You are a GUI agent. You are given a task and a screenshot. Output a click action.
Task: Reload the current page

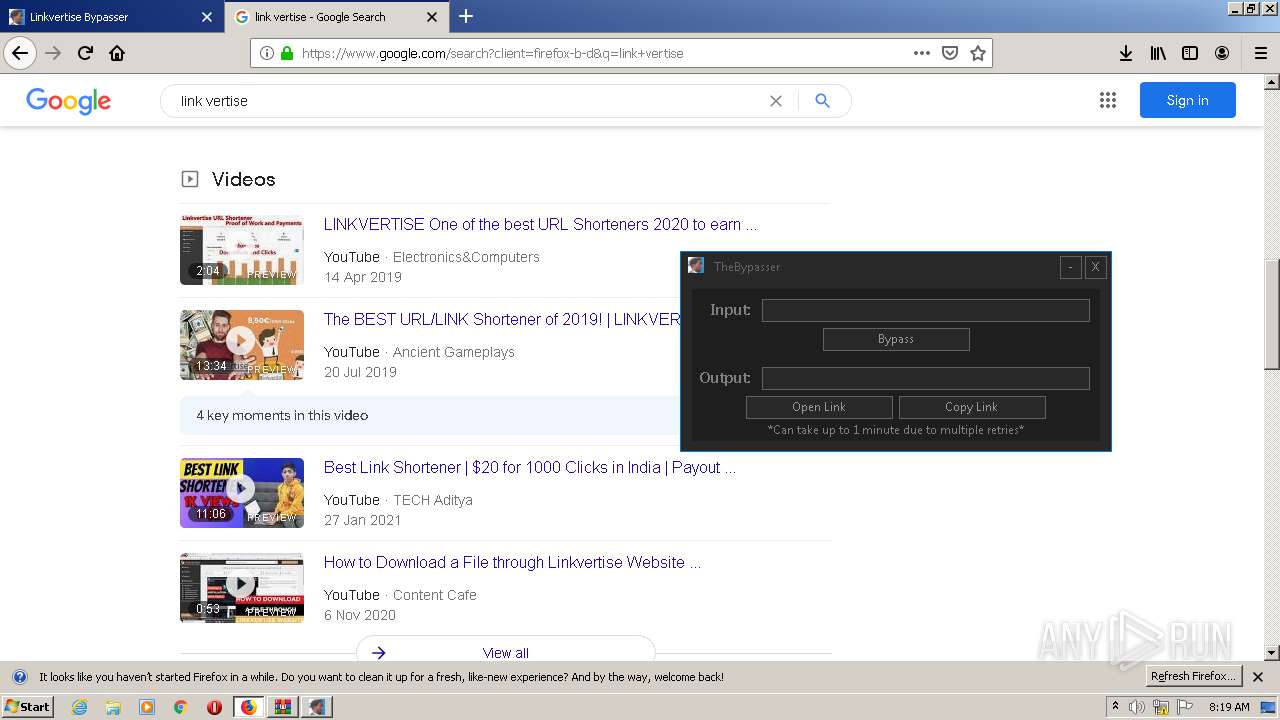85,53
